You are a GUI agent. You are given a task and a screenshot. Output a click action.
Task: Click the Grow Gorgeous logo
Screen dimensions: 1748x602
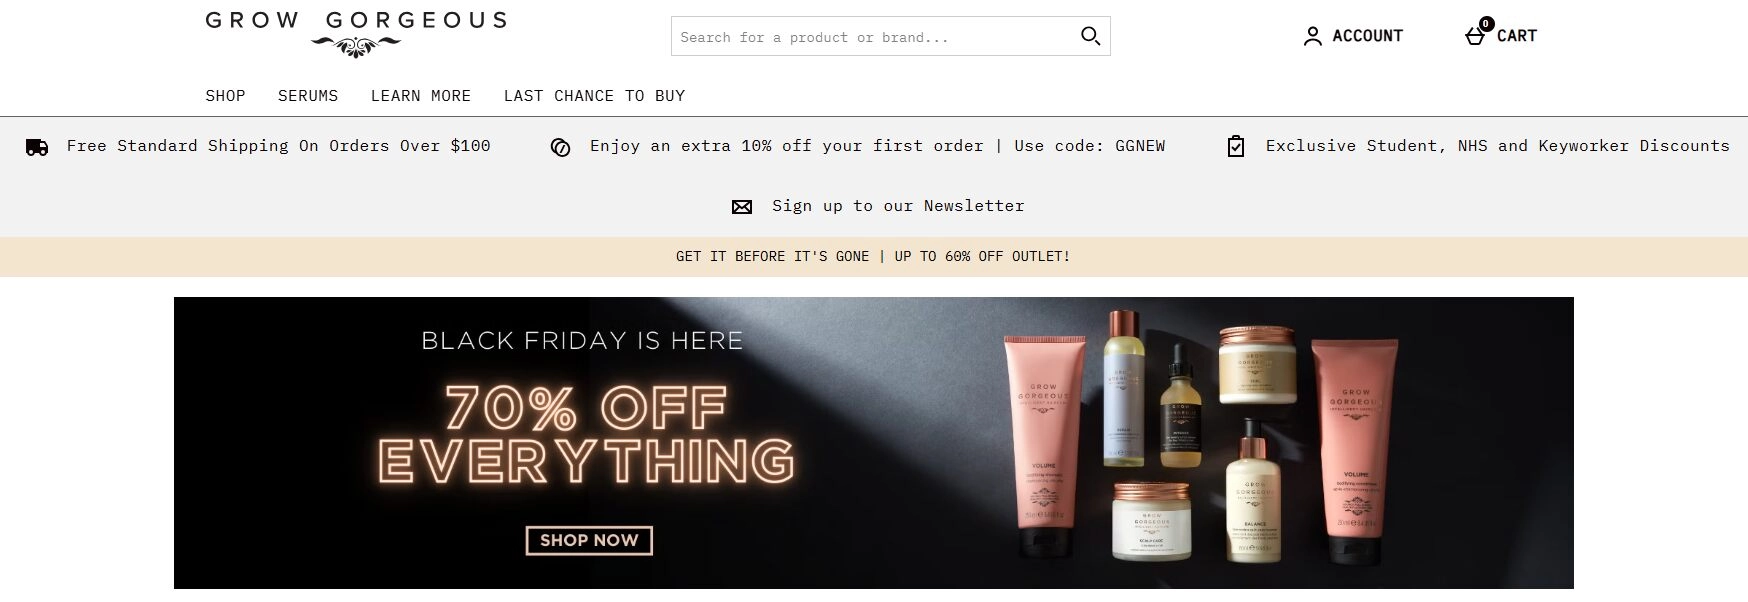tap(356, 32)
